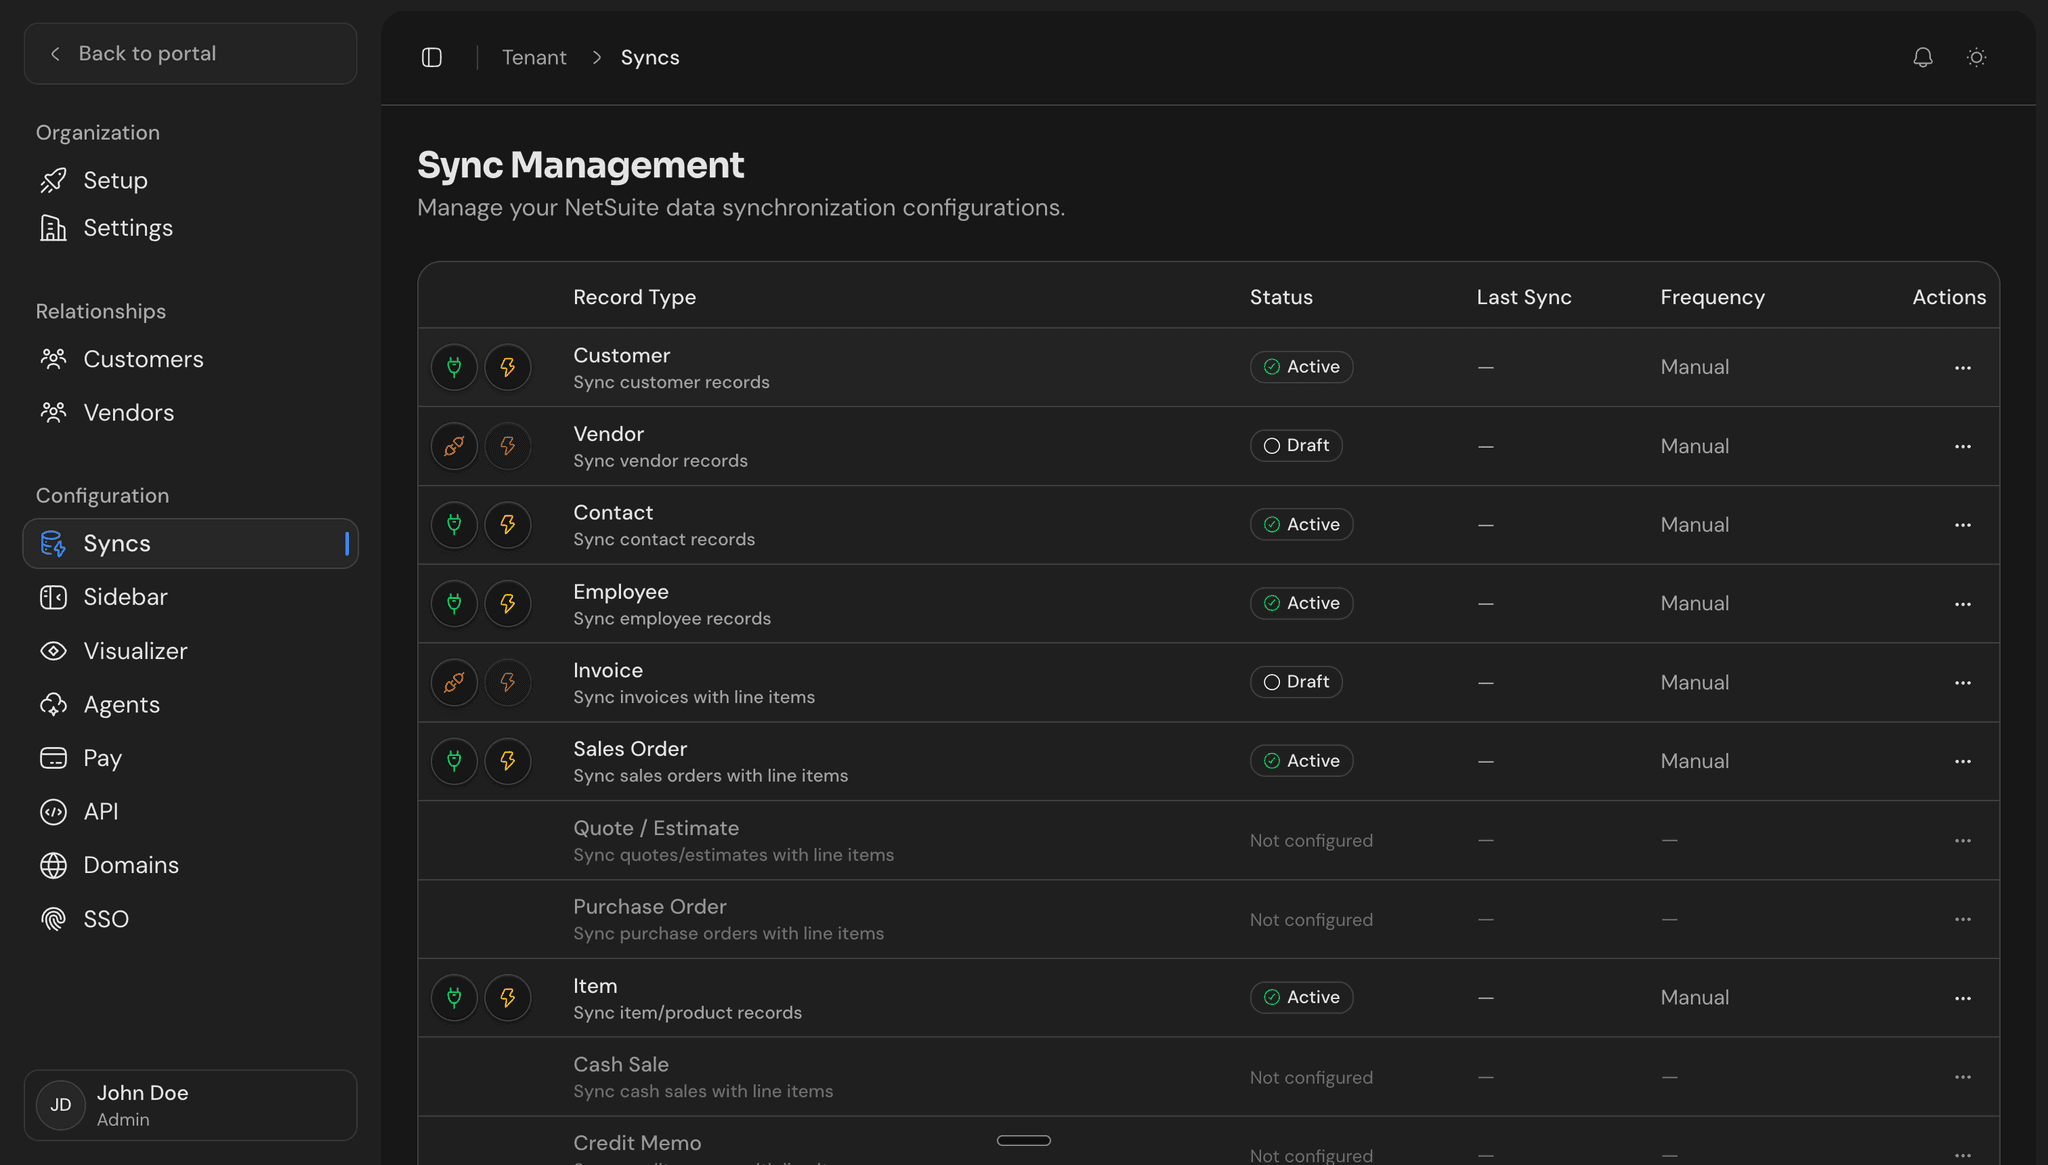The width and height of the screenshot is (2048, 1165).
Task: Click the Tenant breadcrumb link
Action: [x=534, y=58]
